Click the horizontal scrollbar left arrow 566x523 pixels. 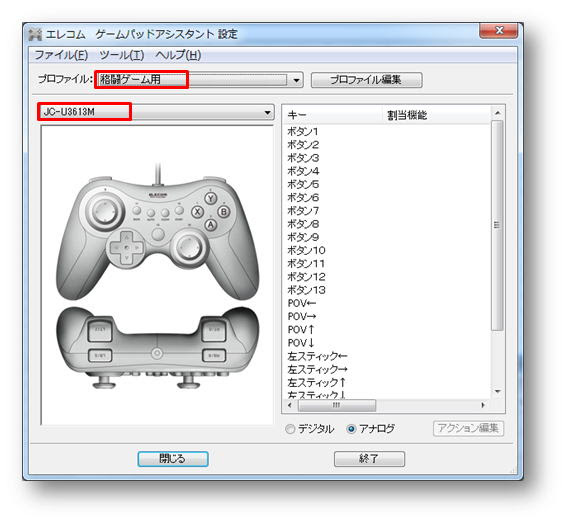tap(289, 405)
